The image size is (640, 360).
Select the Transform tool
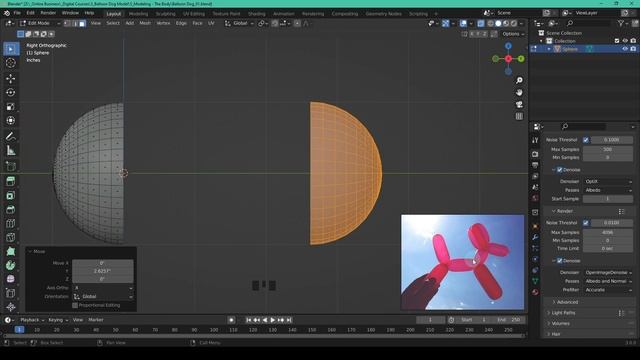(11, 121)
